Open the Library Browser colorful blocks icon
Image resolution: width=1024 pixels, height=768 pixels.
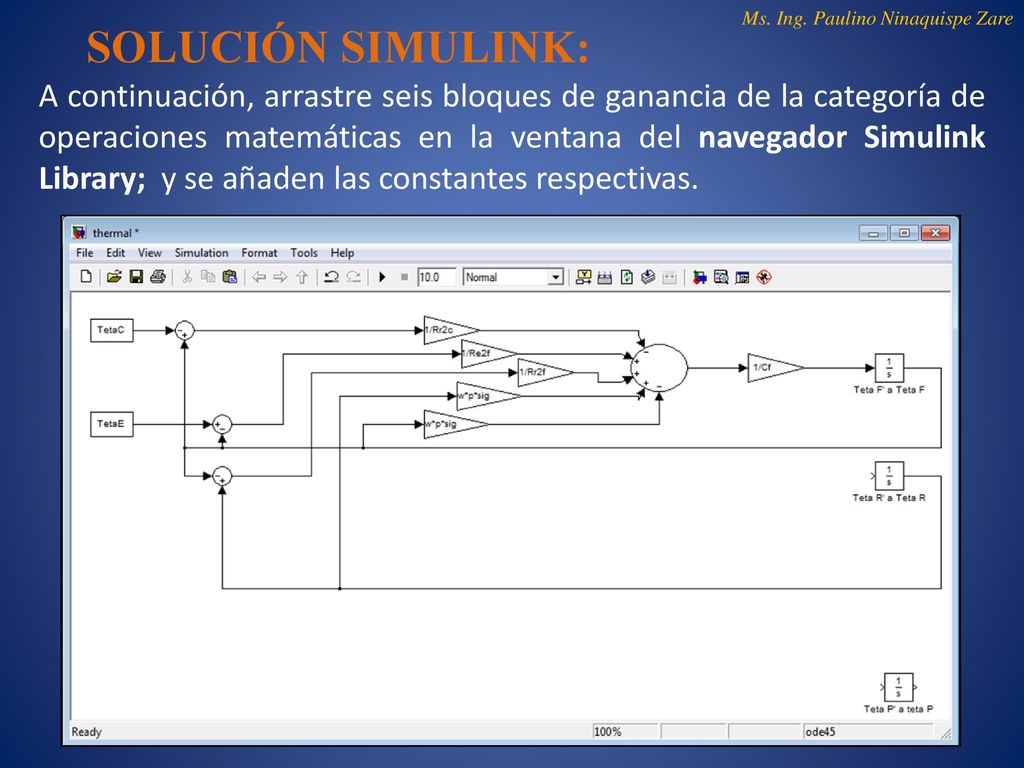pos(699,277)
